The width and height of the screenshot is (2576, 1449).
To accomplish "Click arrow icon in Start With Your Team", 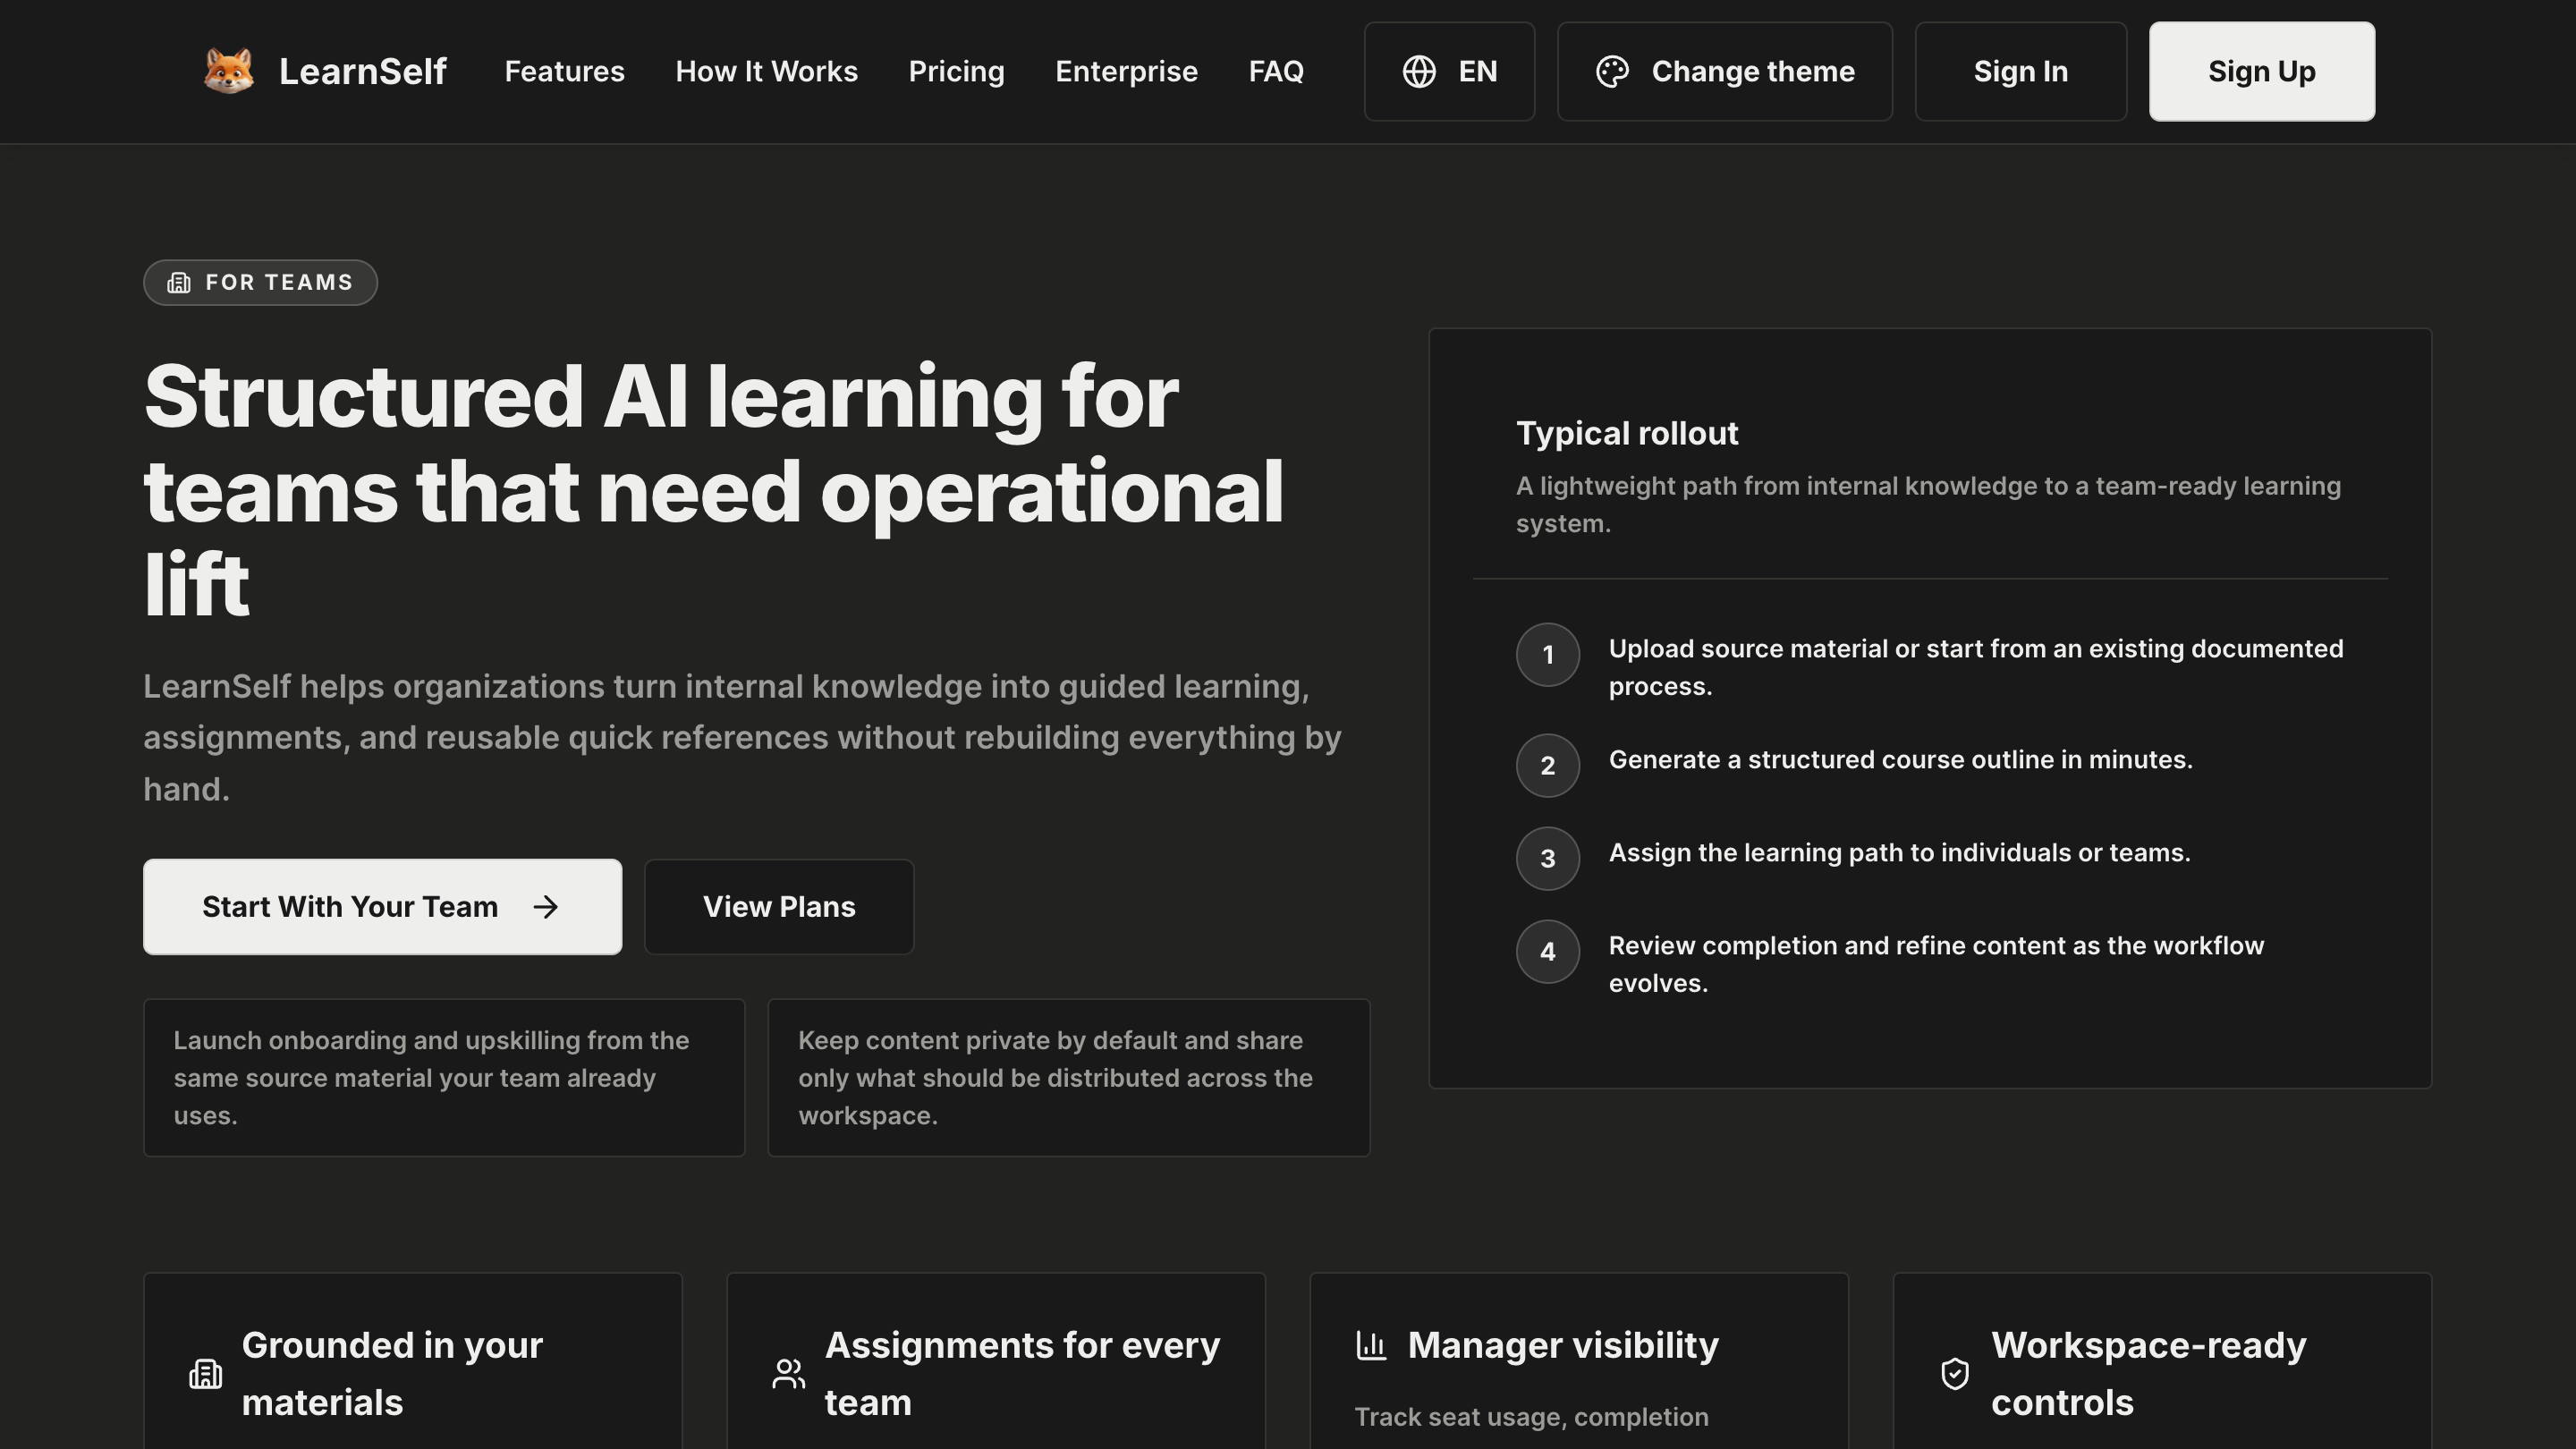I will (546, 907).
